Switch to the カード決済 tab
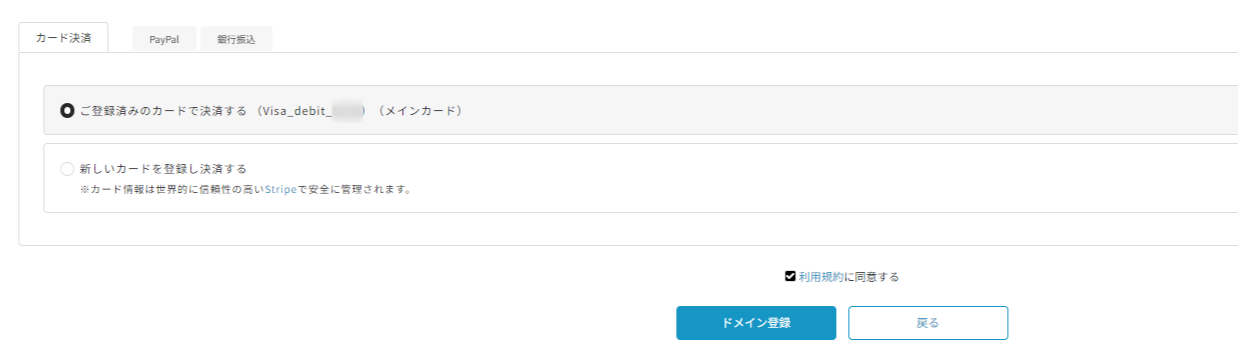Screen dimensions: 1238x360 pos(63,38)
